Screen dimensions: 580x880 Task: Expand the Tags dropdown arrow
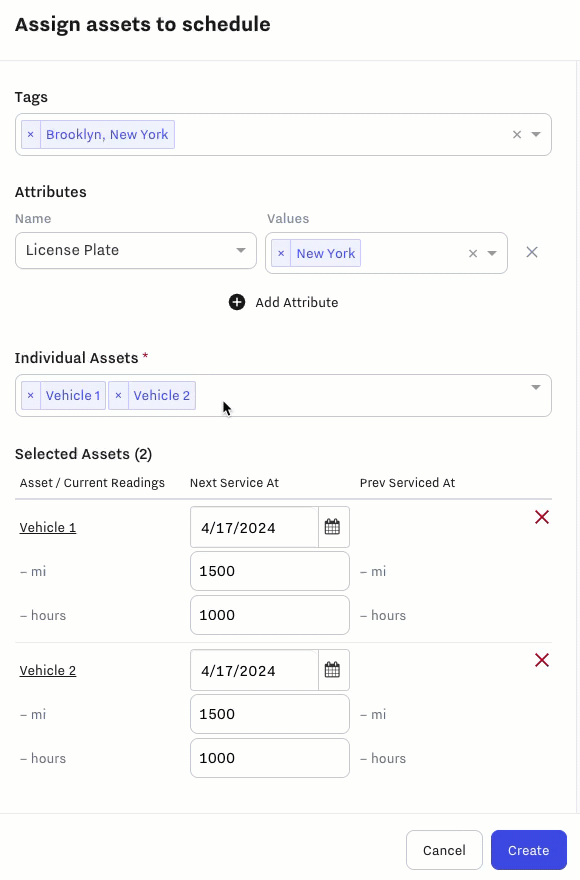tap(536, 135)
